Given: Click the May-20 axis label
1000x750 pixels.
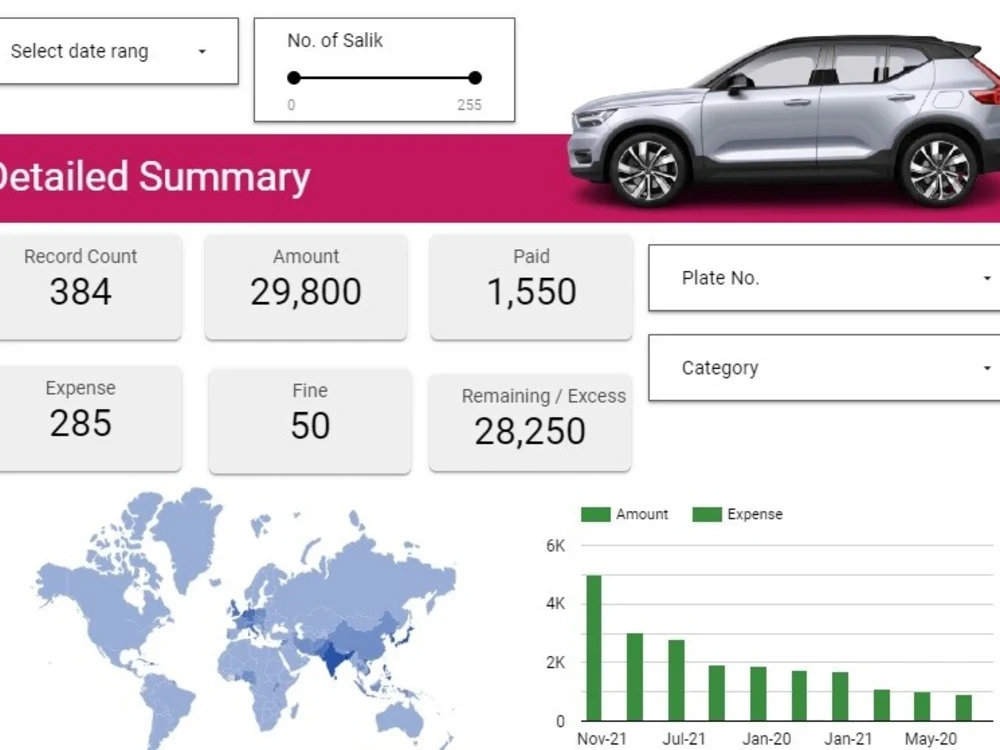Looking at the screenshot, I should 930,739.
